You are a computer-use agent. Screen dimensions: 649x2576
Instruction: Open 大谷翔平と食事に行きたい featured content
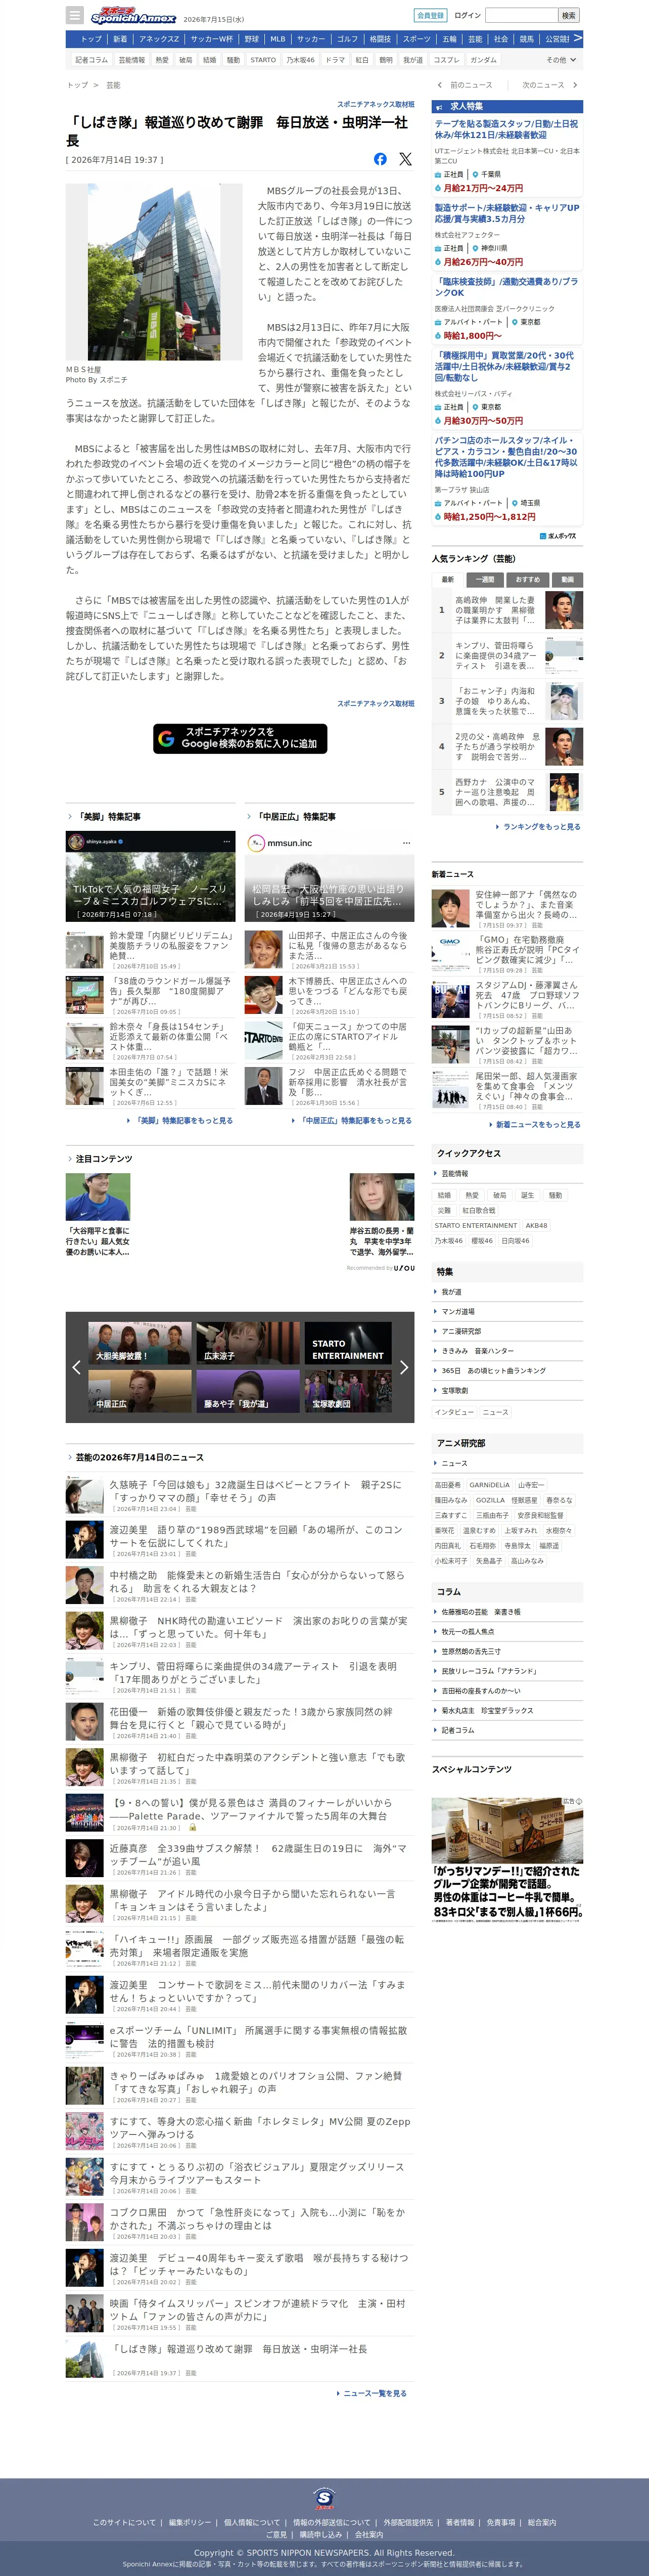(99, 1215)
